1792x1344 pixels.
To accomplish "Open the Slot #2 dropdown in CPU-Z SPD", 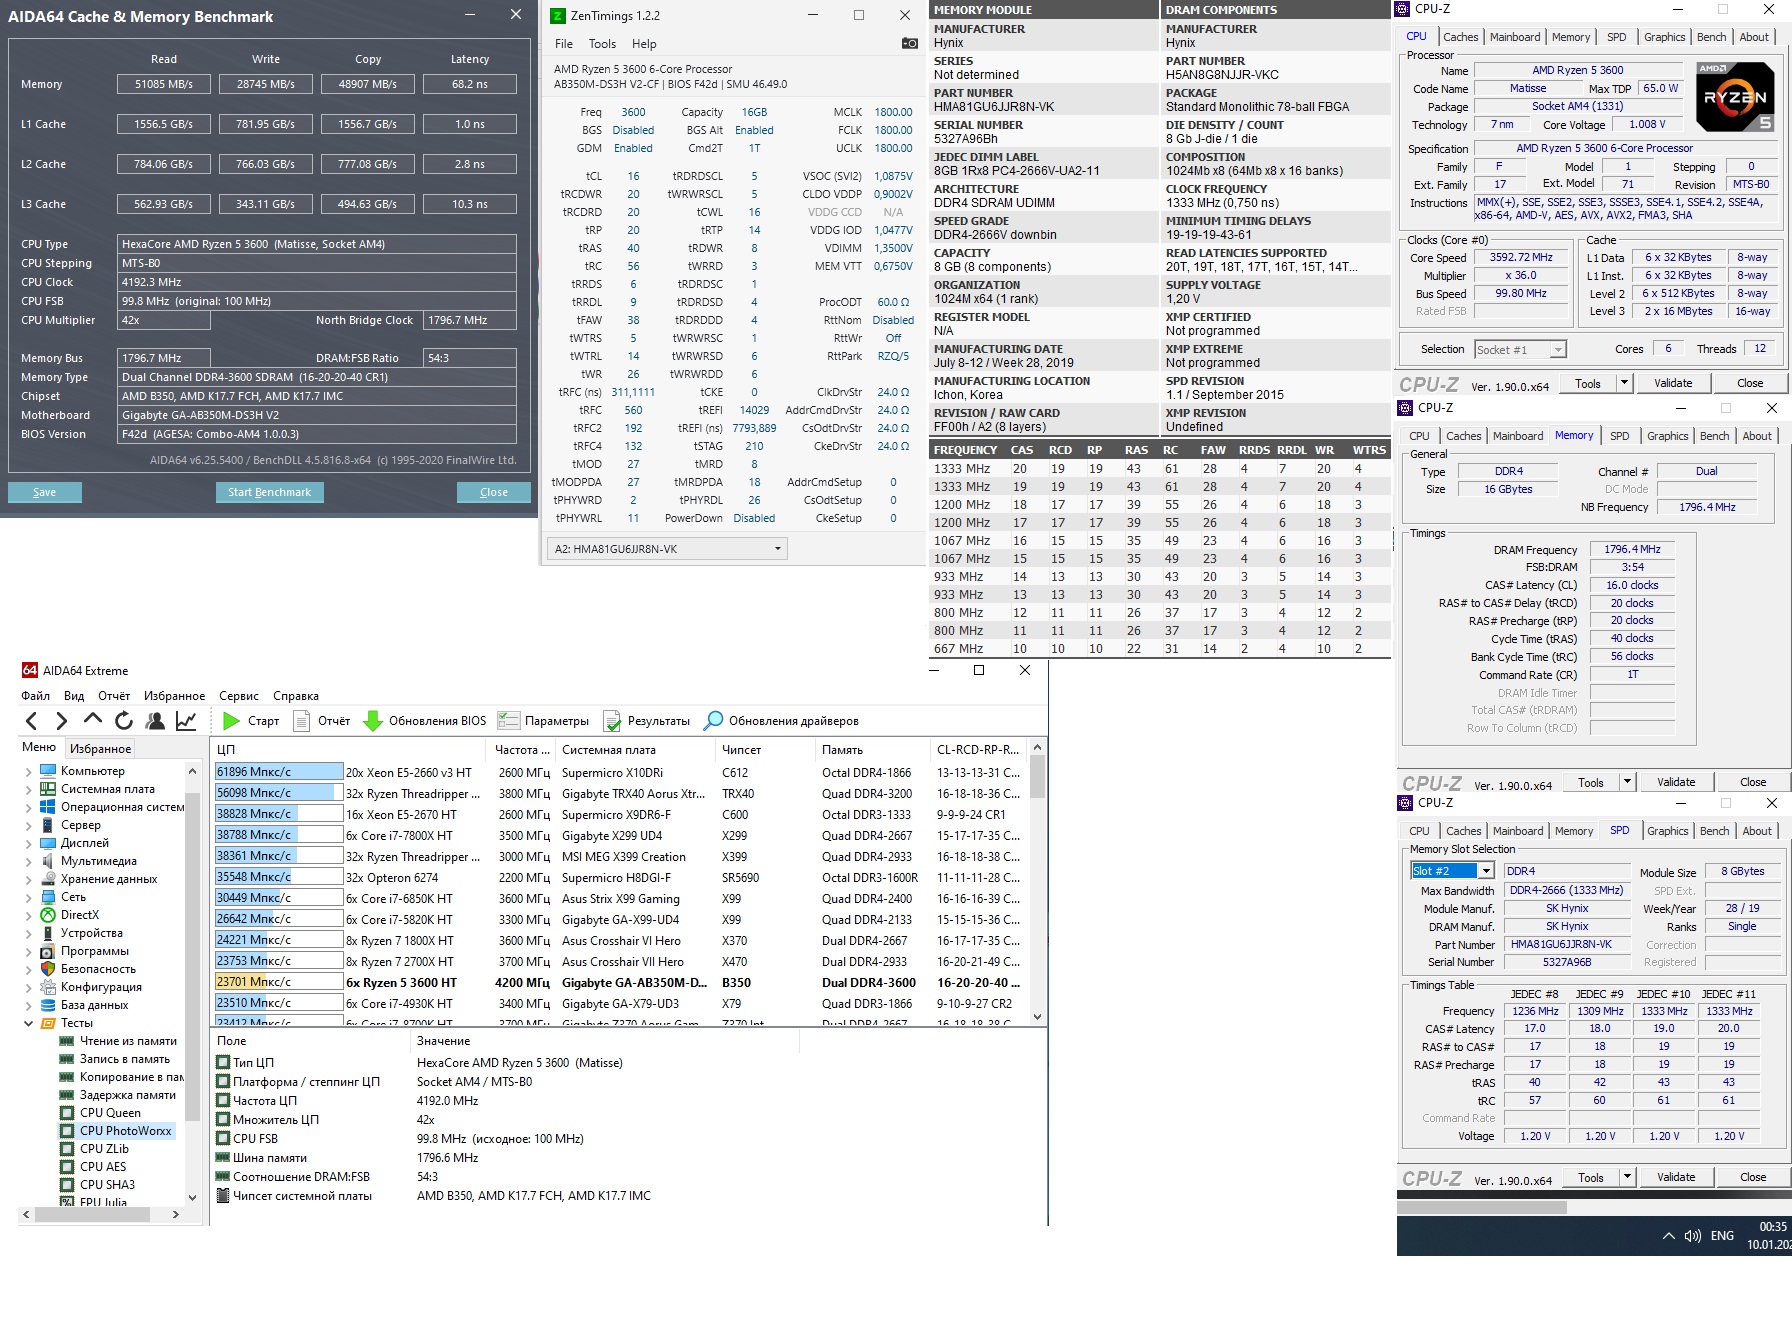I will pos(1486,871).
